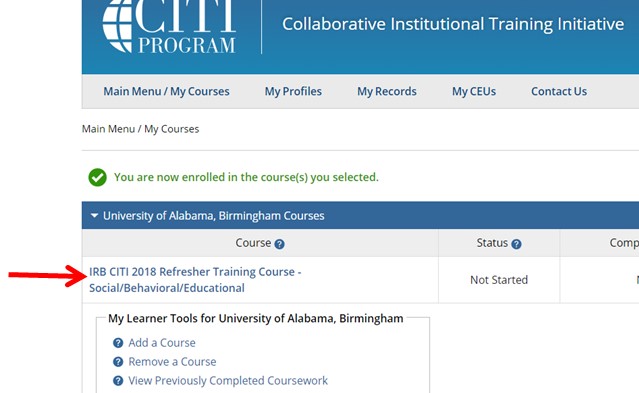This screenshot has width=639, height=393.
Task: Open the My Profiles menu item
Action: (x=293, y=91)
